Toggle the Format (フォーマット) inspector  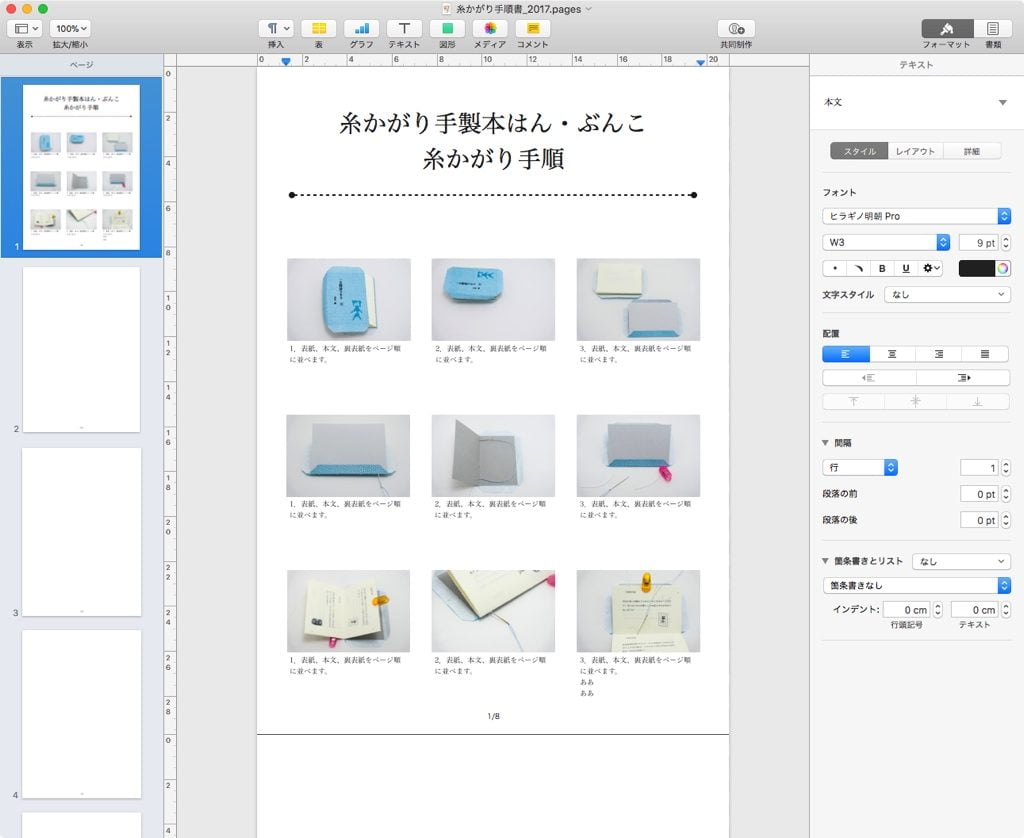click(947, 29)
